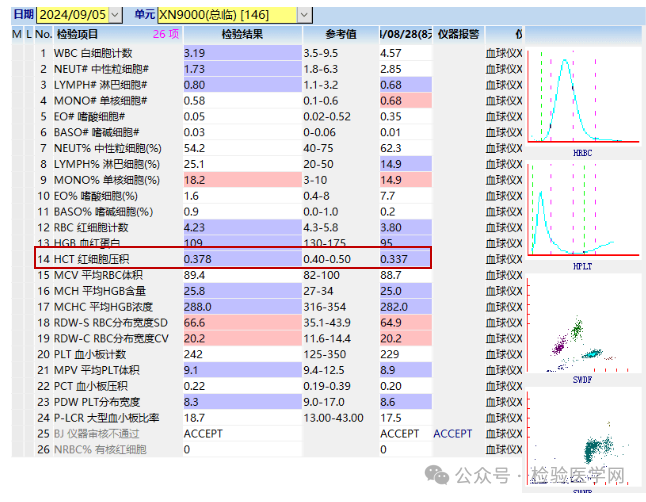Select the HCT 红细胞压积 row

click(x=268, y=259)
